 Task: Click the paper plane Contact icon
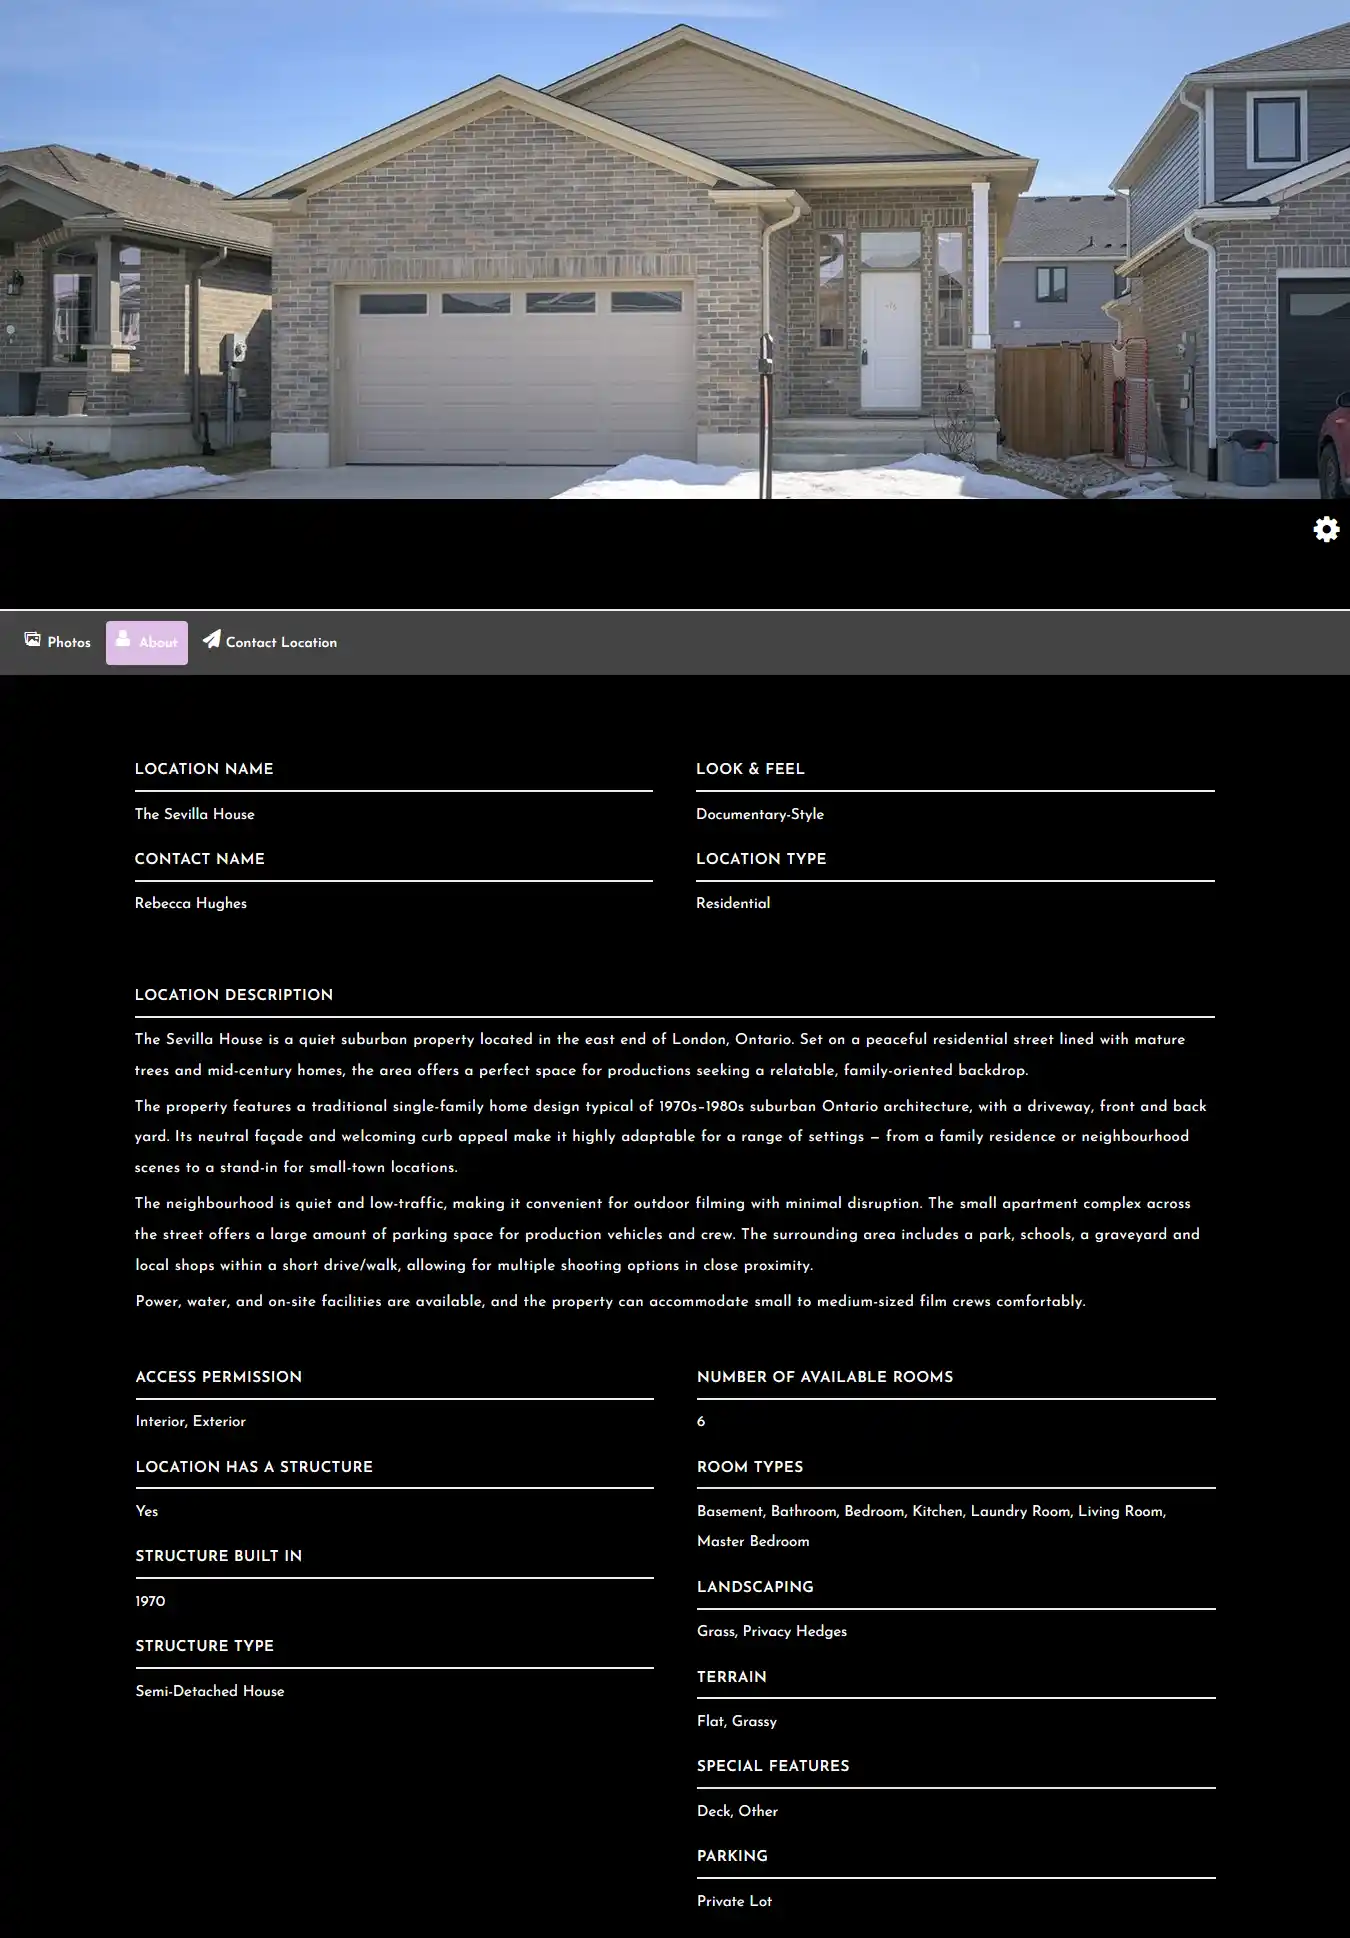[x=211, y=639]
